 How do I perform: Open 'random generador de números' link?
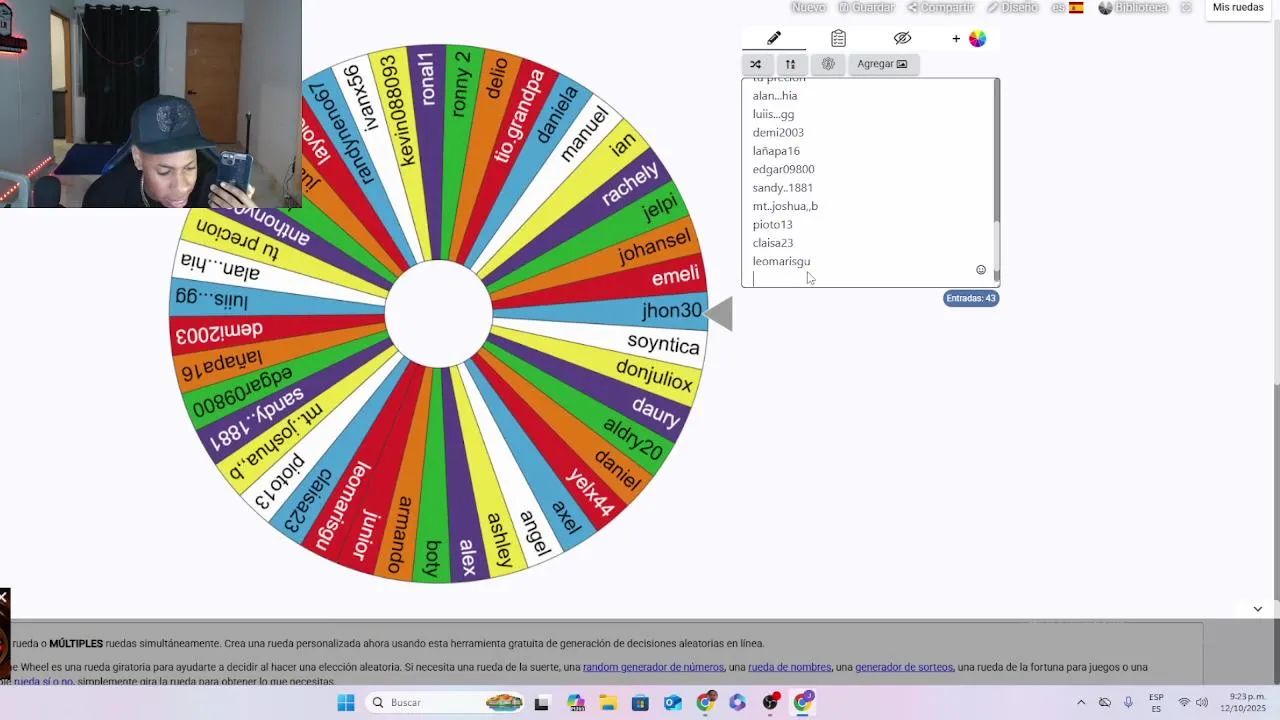(x=653, y=667)
